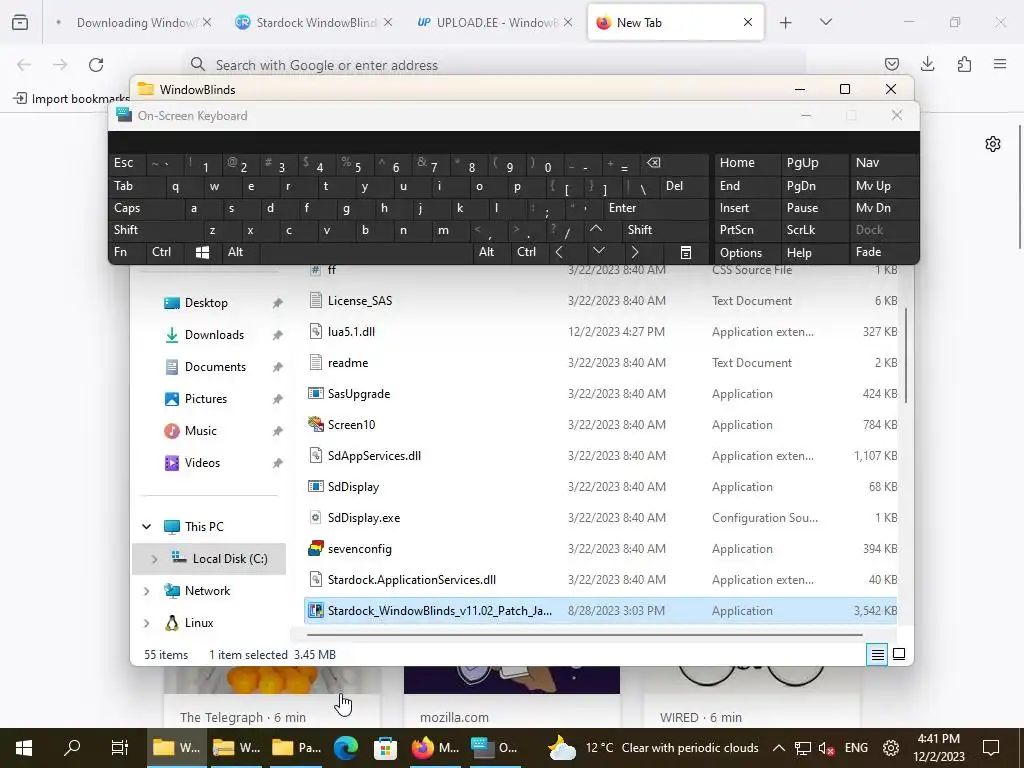Click the Firefox address search field
This screenshot has width=1024, height=768.
[494, 65]
